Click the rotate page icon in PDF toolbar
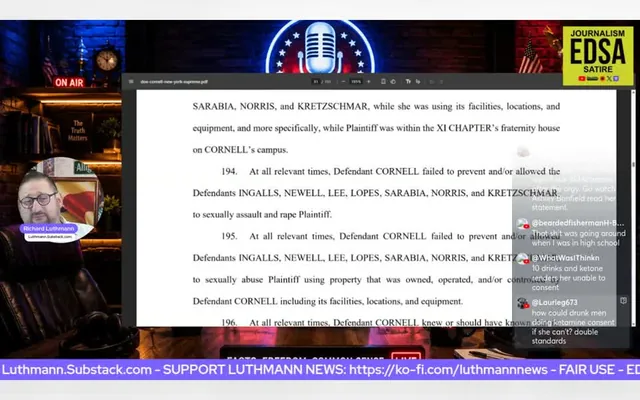This screenshot has width=640, height=400. (x=393, y=82)
